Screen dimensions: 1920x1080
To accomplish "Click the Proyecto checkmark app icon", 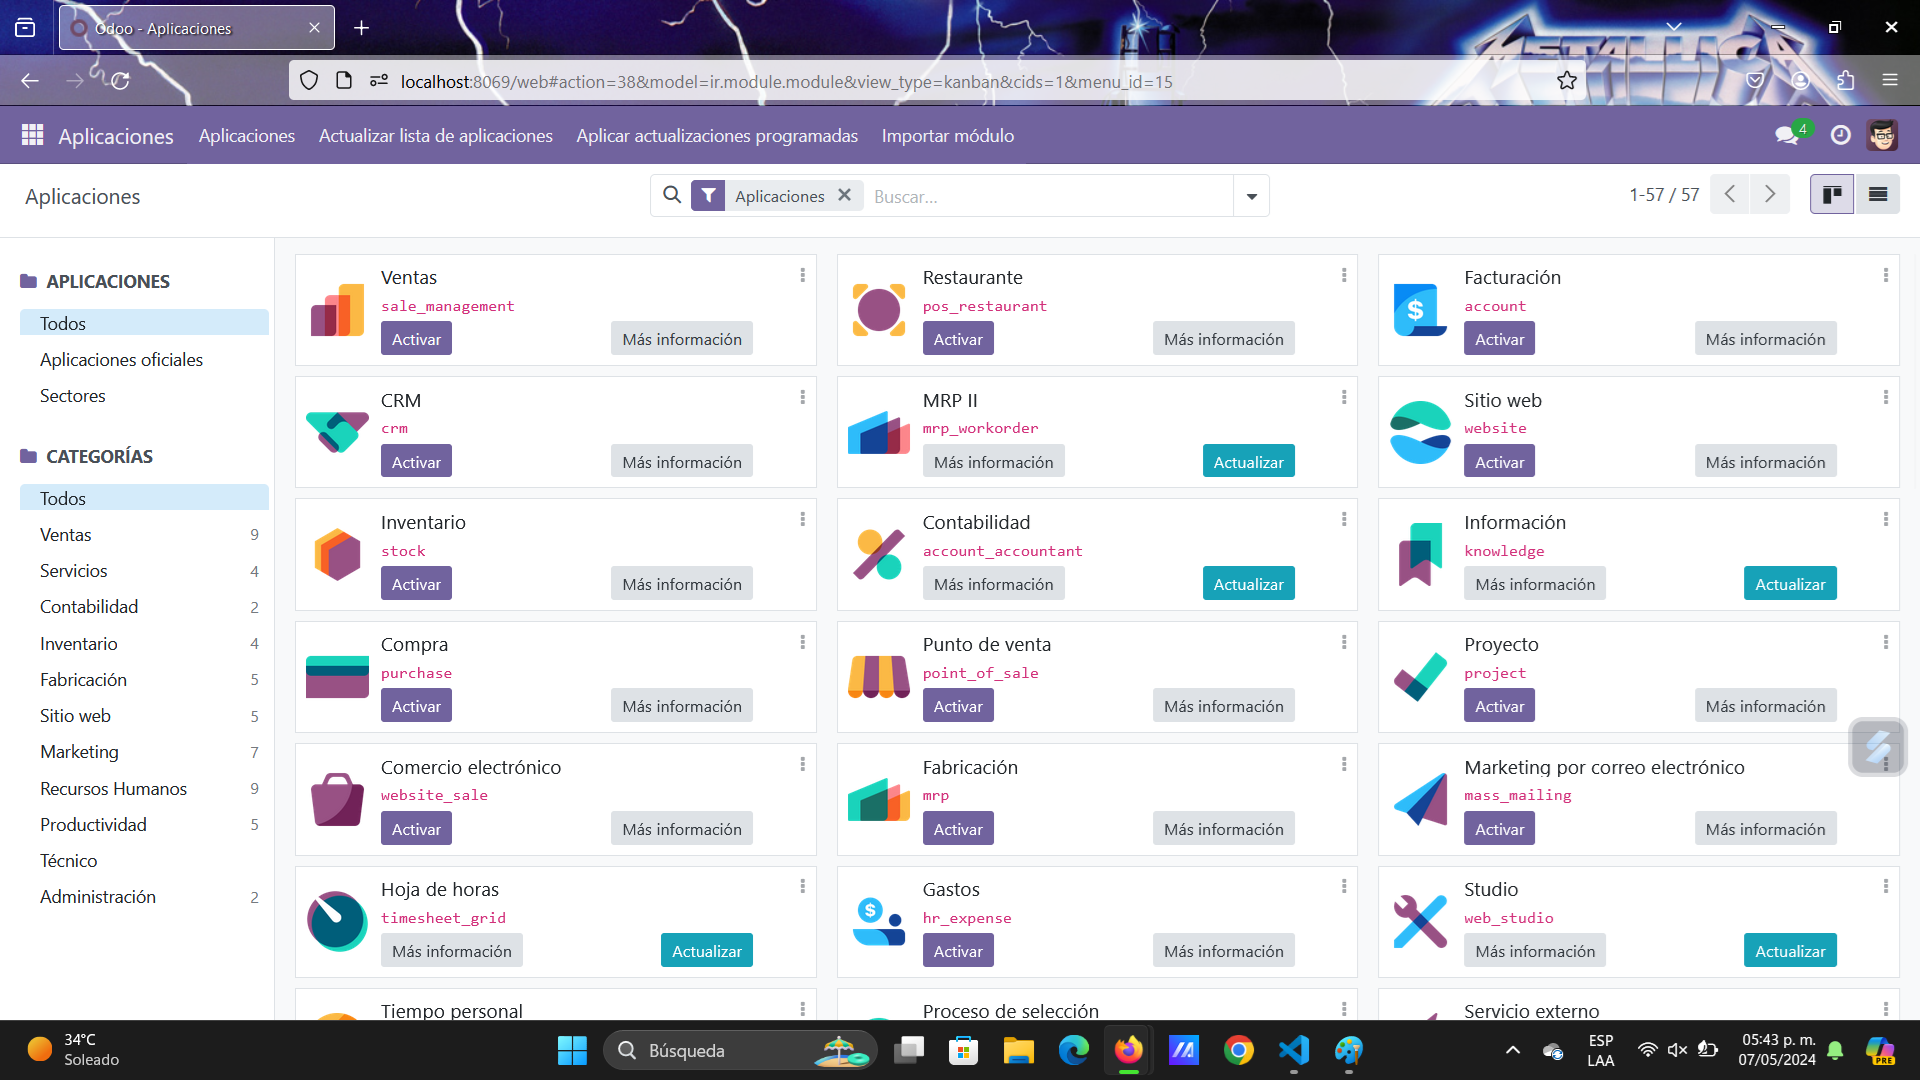I will pos(1420,677).
